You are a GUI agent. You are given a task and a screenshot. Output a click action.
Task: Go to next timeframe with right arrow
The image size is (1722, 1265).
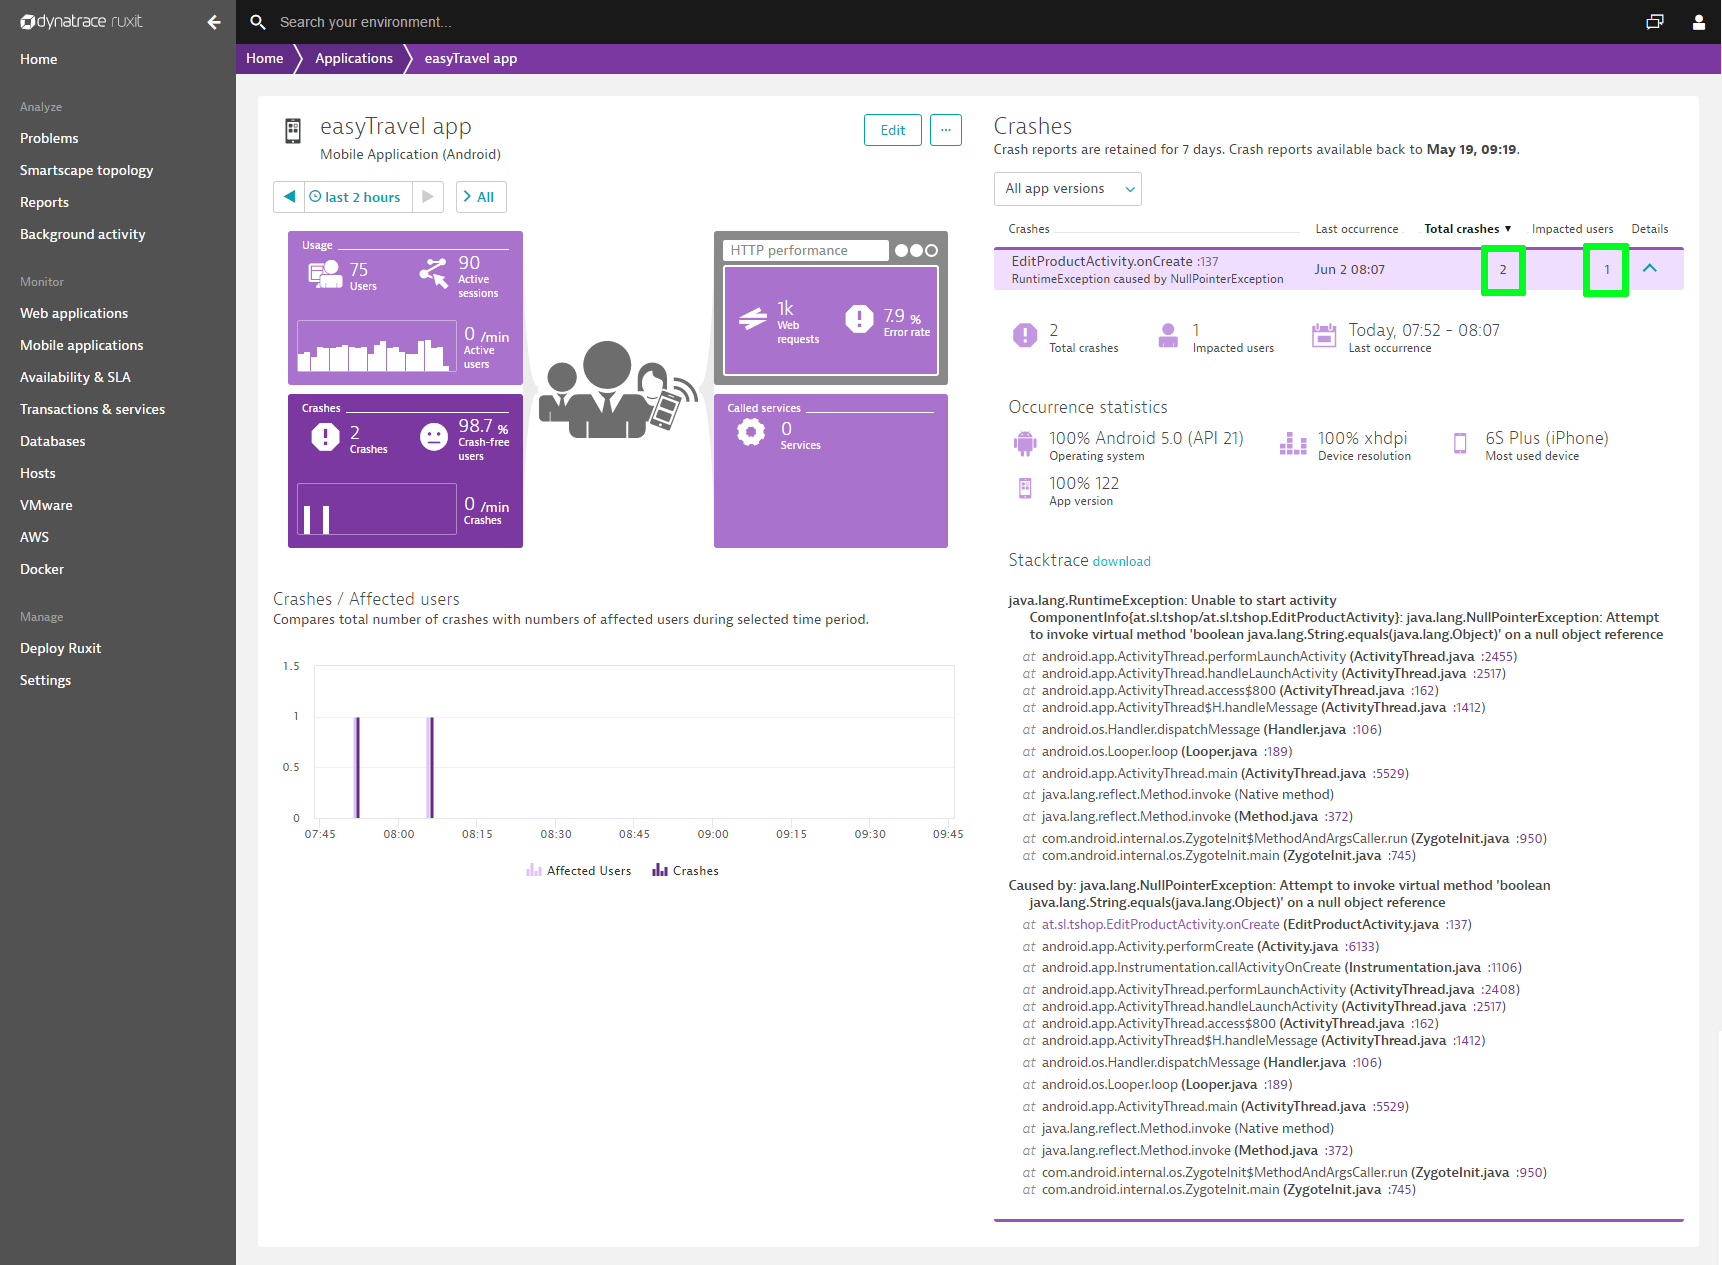(x=428, y=197)
